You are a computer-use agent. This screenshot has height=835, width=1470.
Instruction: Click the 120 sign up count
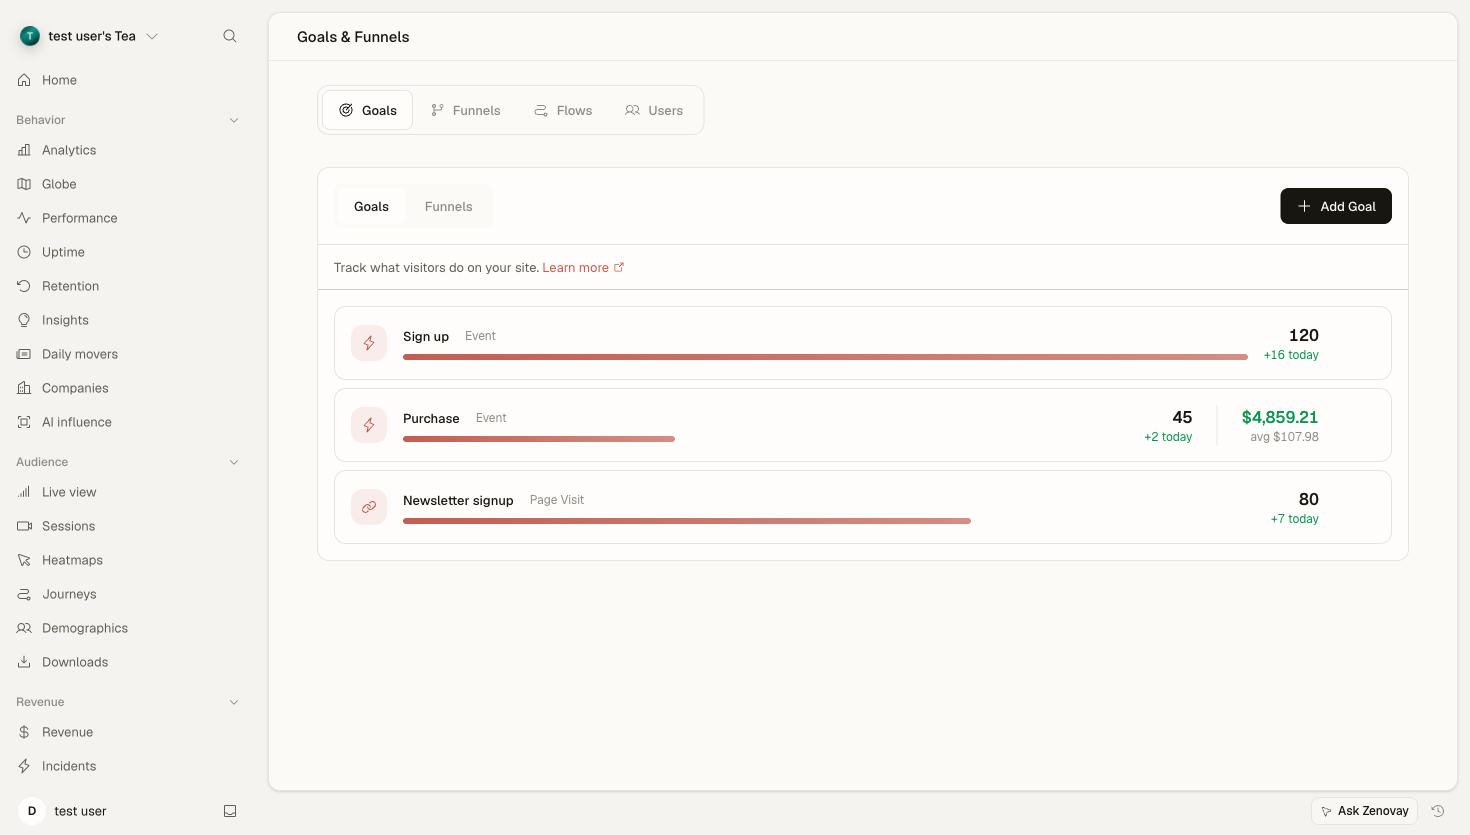coord(1304,335)
